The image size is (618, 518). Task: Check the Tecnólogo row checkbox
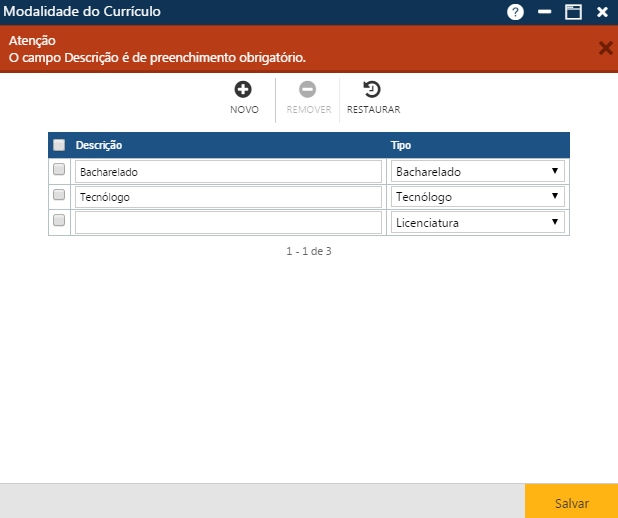pyautogui.click(x=59, y=196)
